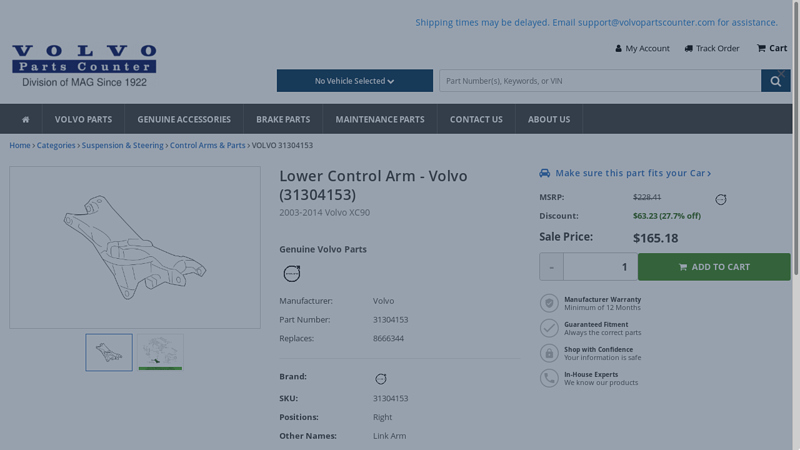
Task: Click the Volvo logo under Genuine Volvo Parts
Action: point(292,273)
